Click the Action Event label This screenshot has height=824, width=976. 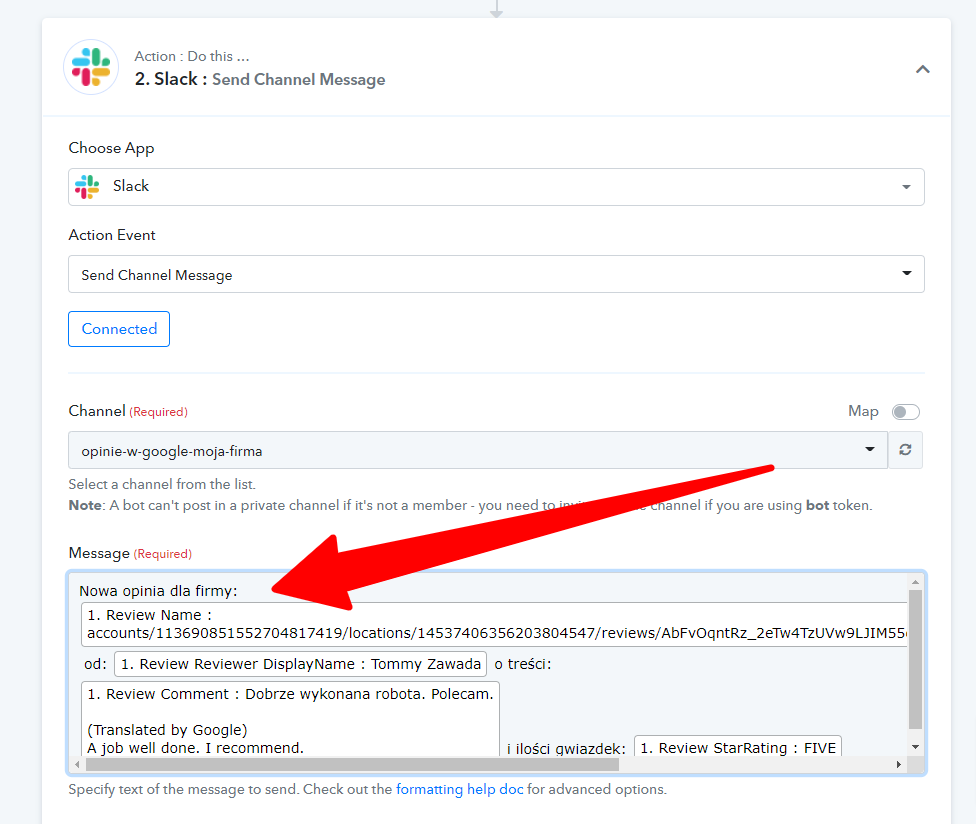coord(112,235)
